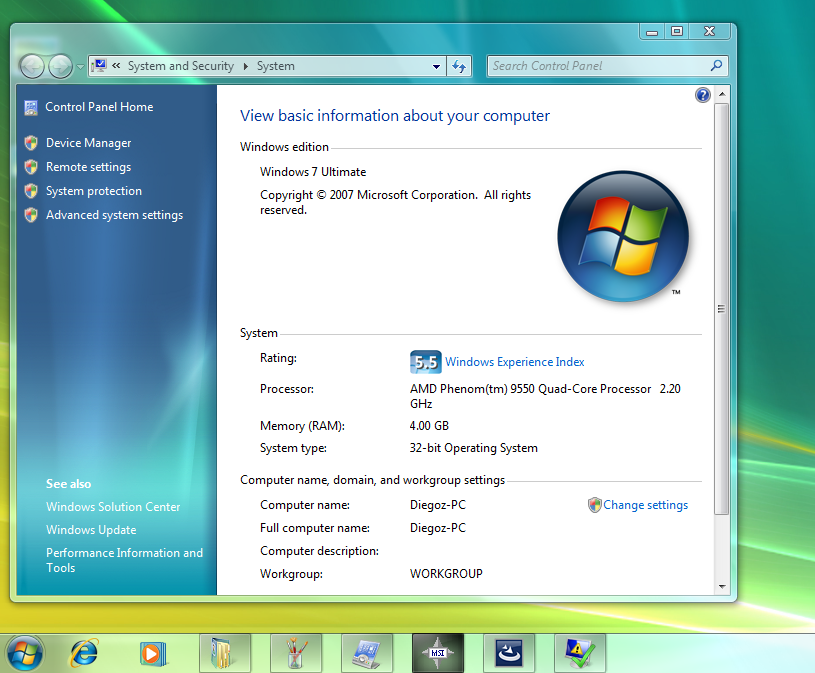This screenshot has height=673, width=815.
Task: Go to Control Panel Home
Action: click(x=99, y=107)
